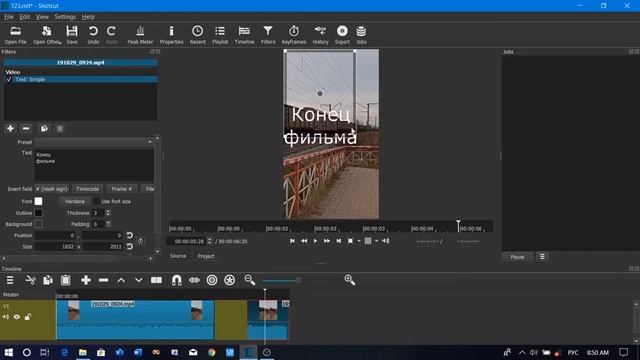640x360 pixels.
Task: Click the Pause button in Jobs panel
Action: (x=517, y=257)
